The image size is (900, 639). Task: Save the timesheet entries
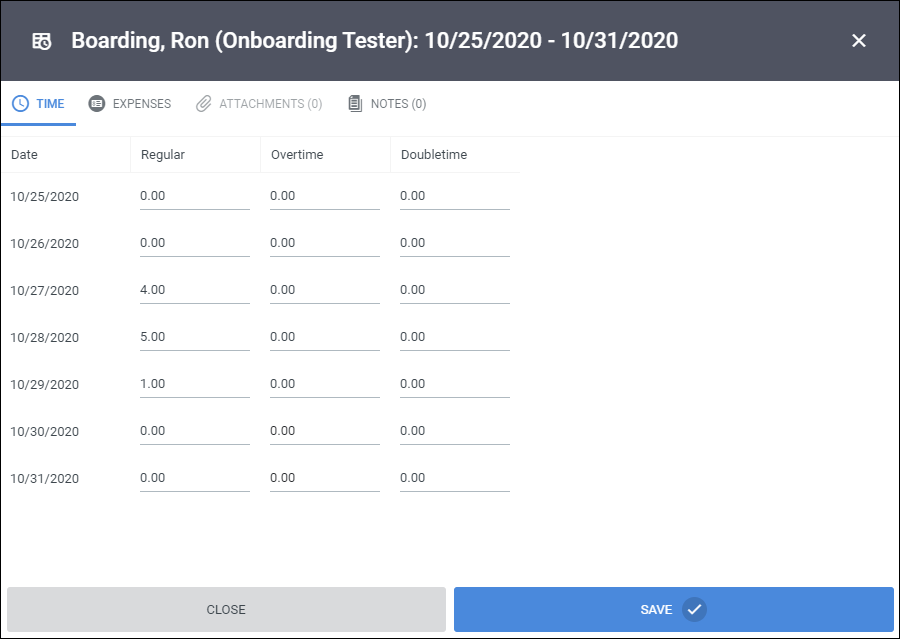[674, 610]
